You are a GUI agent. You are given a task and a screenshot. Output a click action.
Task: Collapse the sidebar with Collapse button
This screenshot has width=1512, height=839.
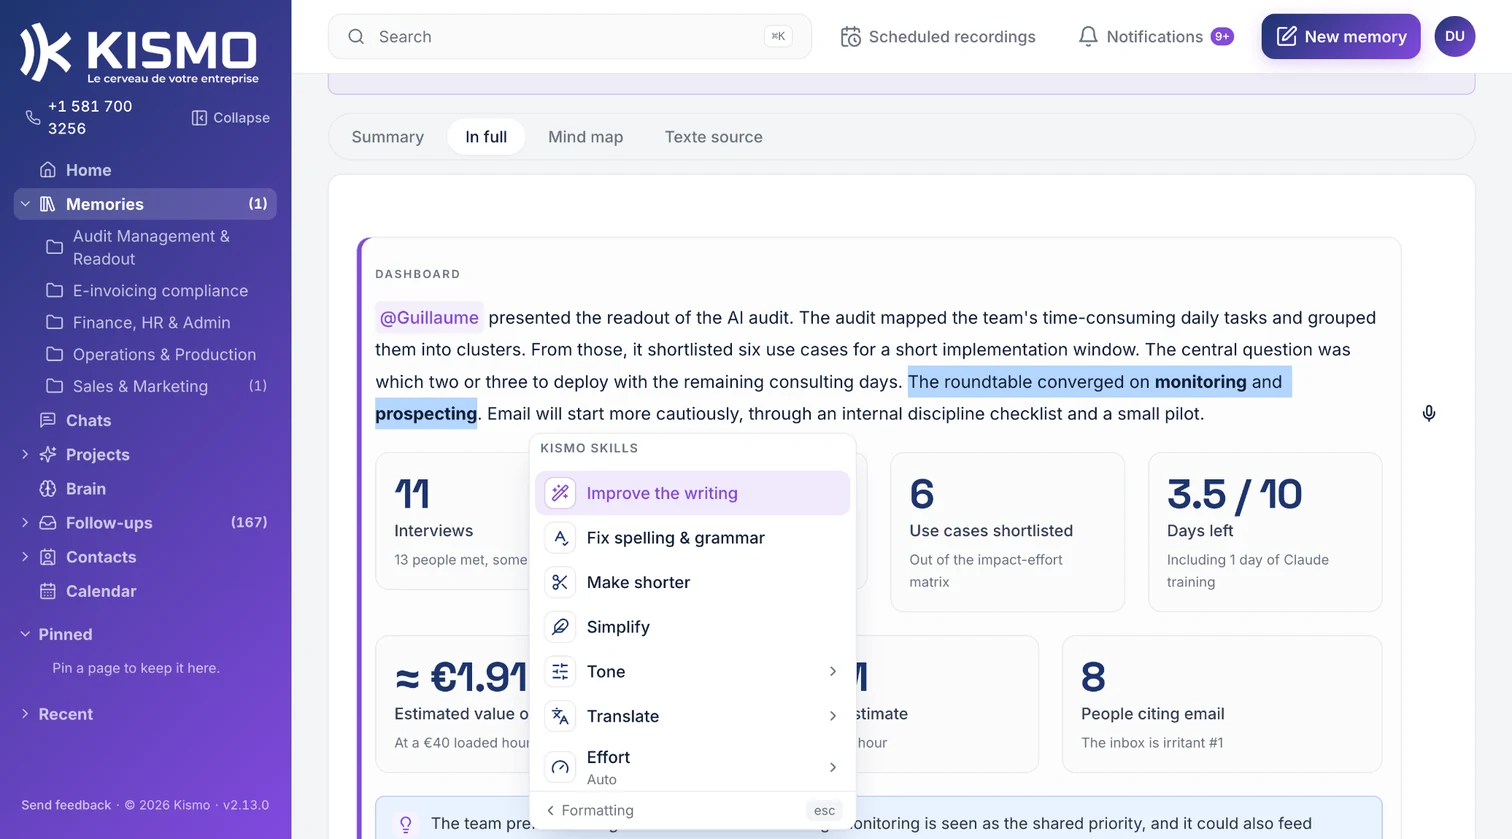pos(230,118)
